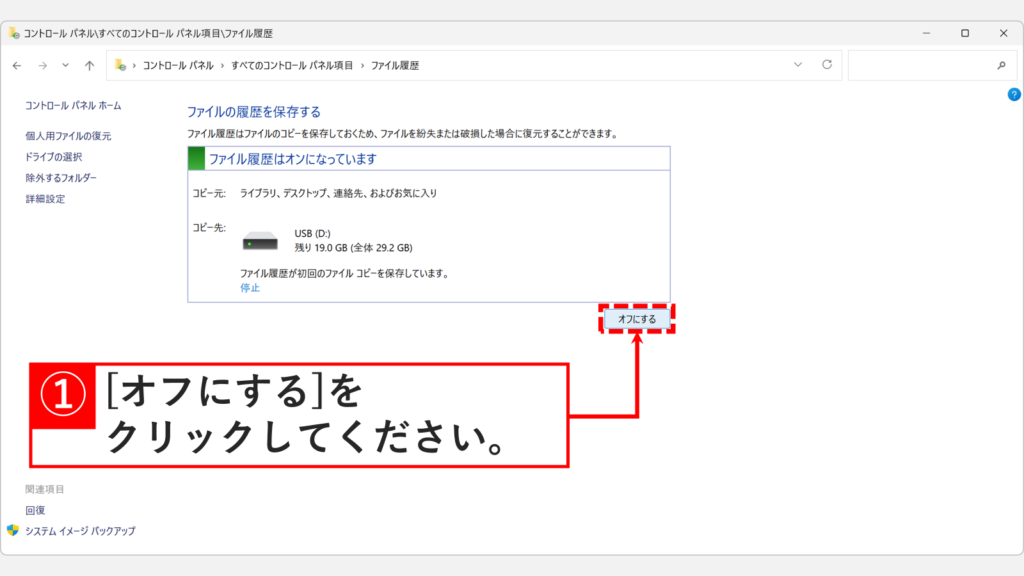Screen dimensions: 1024x576
Task: Select ファイル履歴 breadcrumb in address bar
Action: (395, 65)
